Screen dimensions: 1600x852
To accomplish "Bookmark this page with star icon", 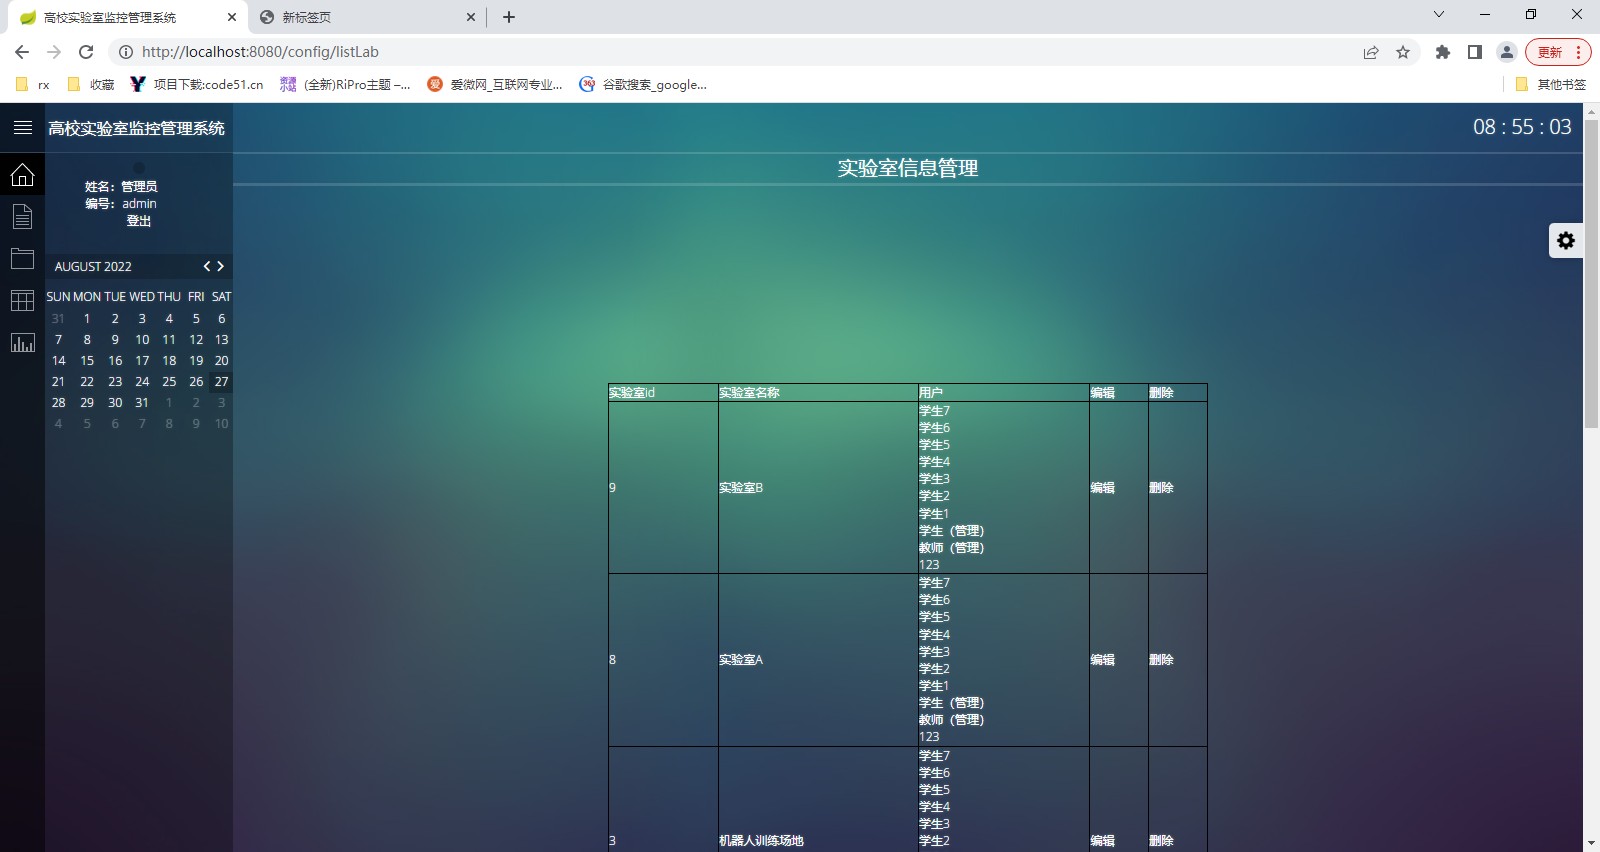I will (x=1403, y=52).
